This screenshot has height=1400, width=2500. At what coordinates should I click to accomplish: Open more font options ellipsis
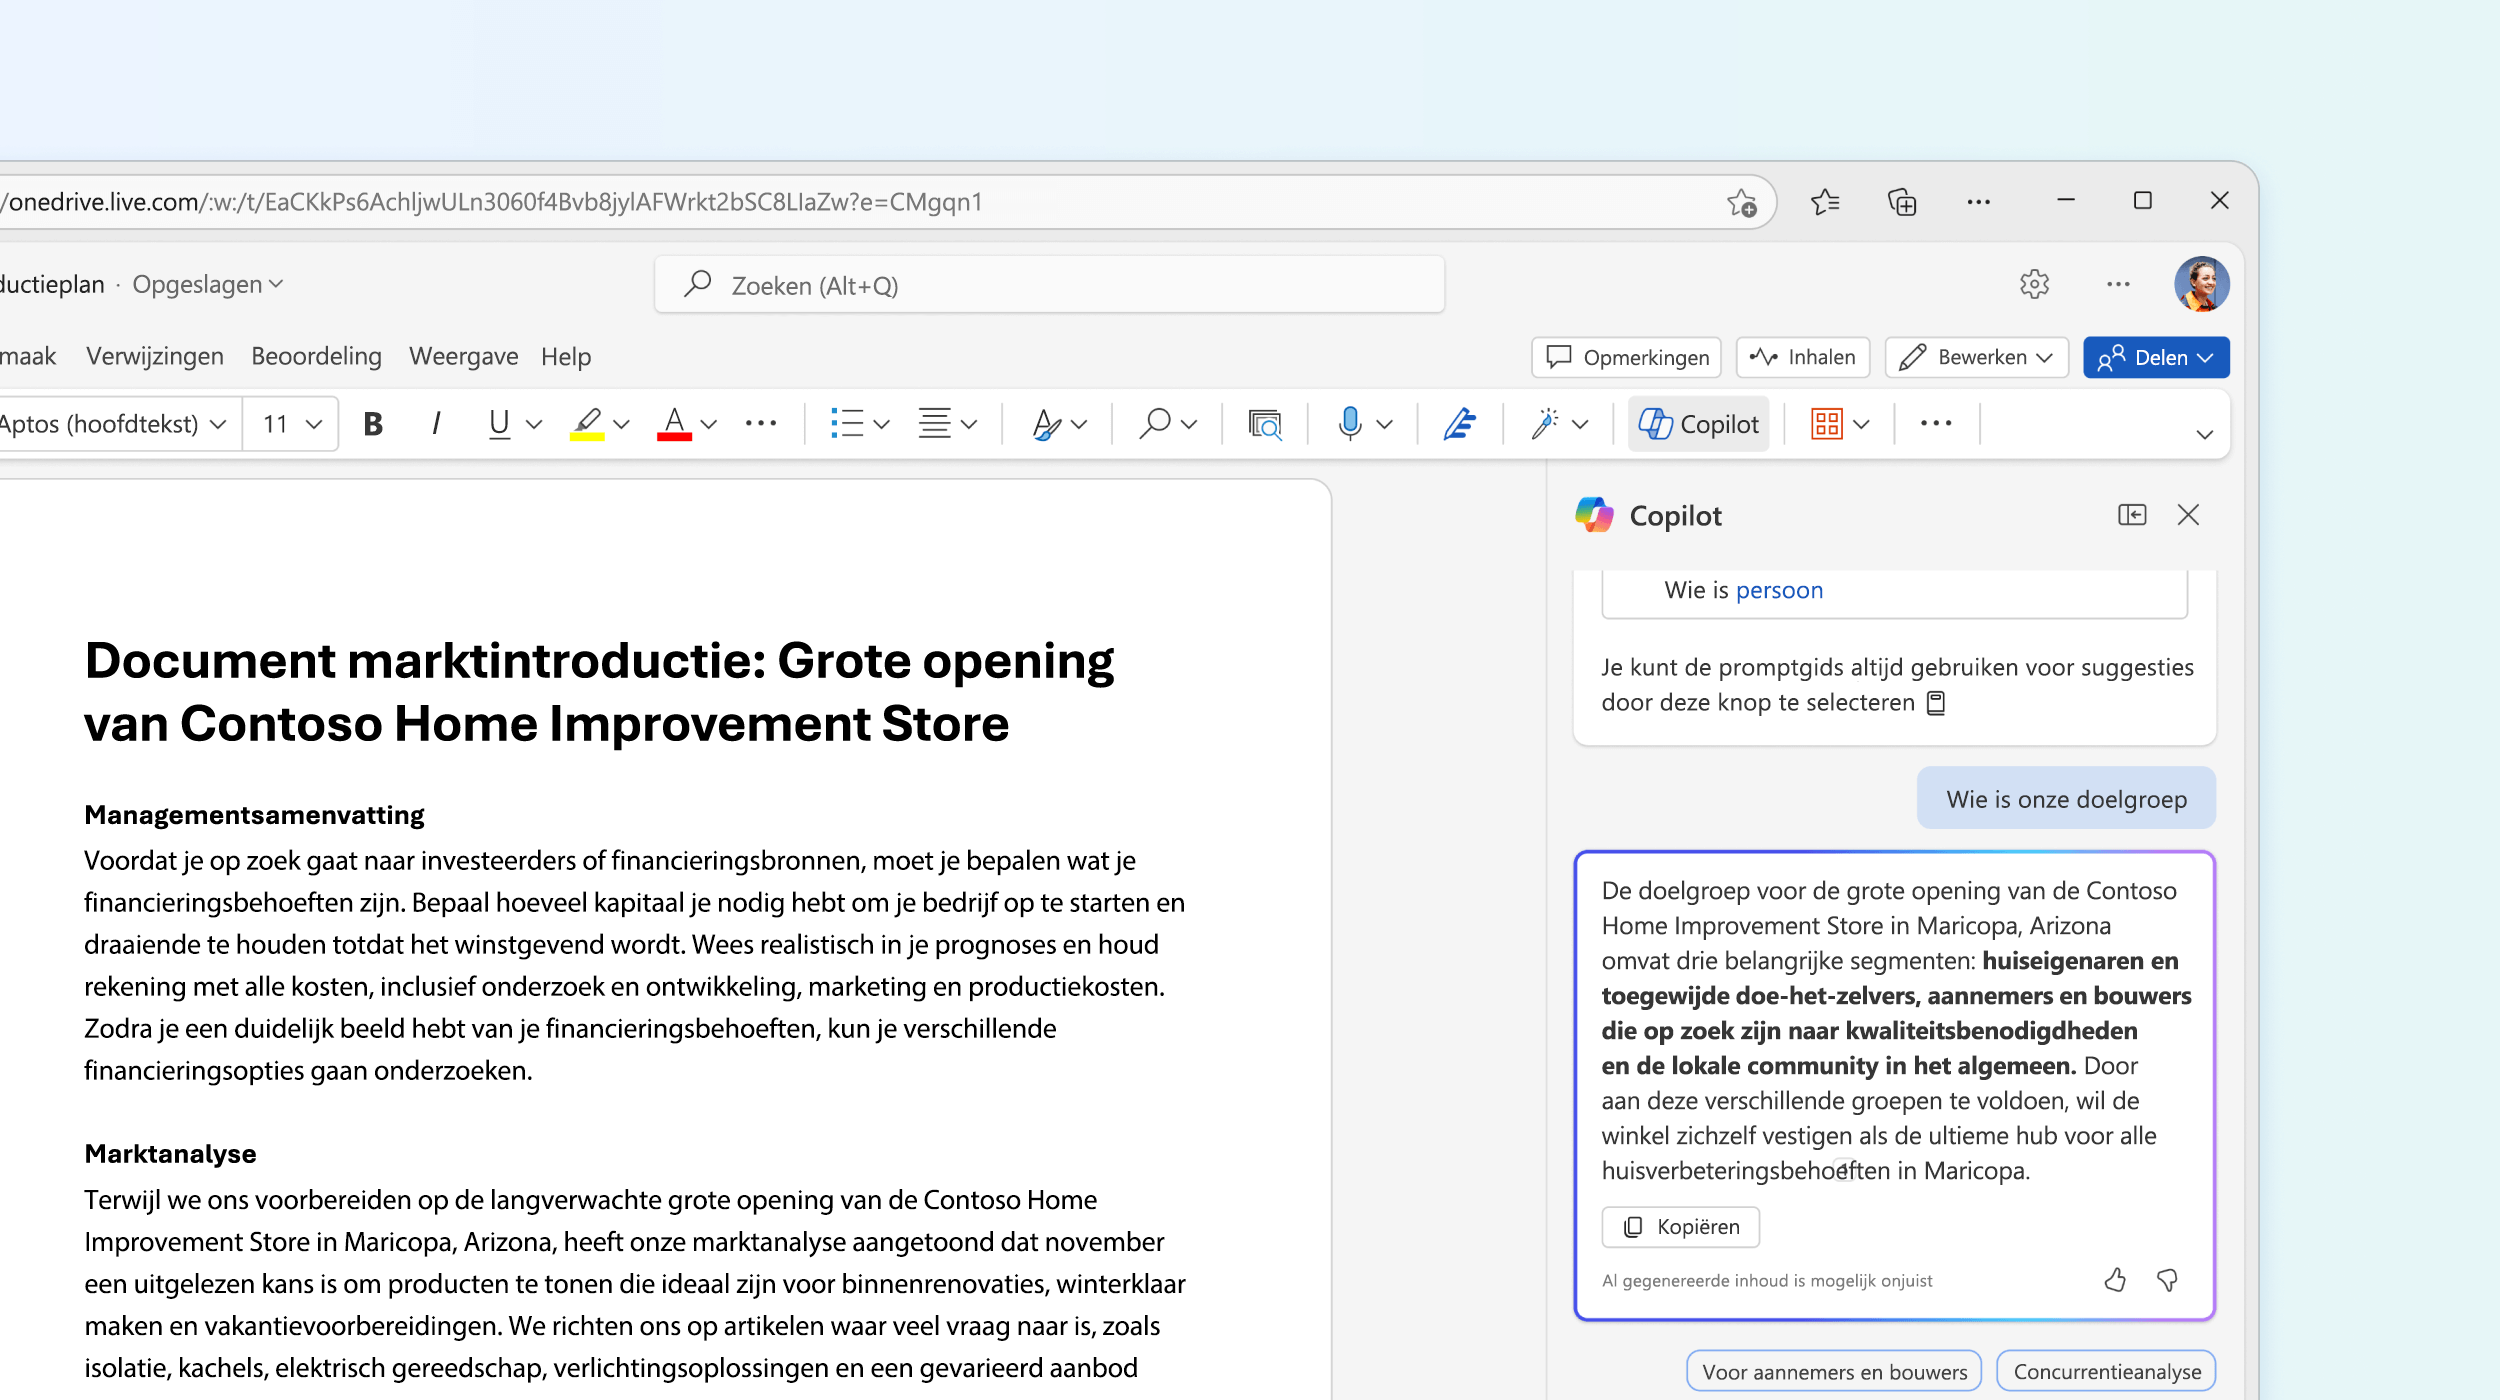(761, 424)
